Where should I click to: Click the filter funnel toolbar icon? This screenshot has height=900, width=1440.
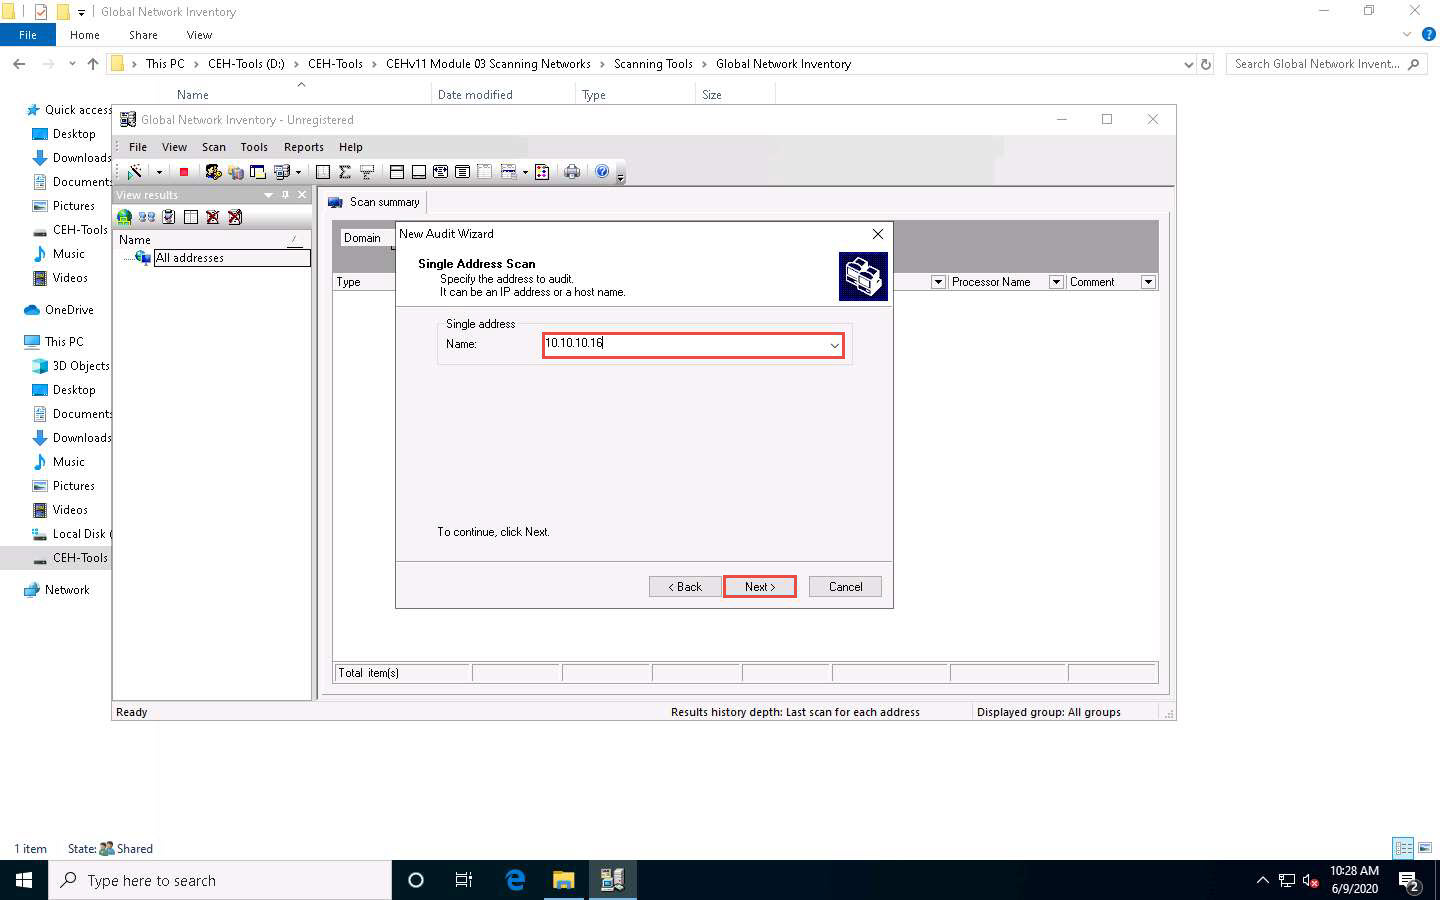pos(367,172)
